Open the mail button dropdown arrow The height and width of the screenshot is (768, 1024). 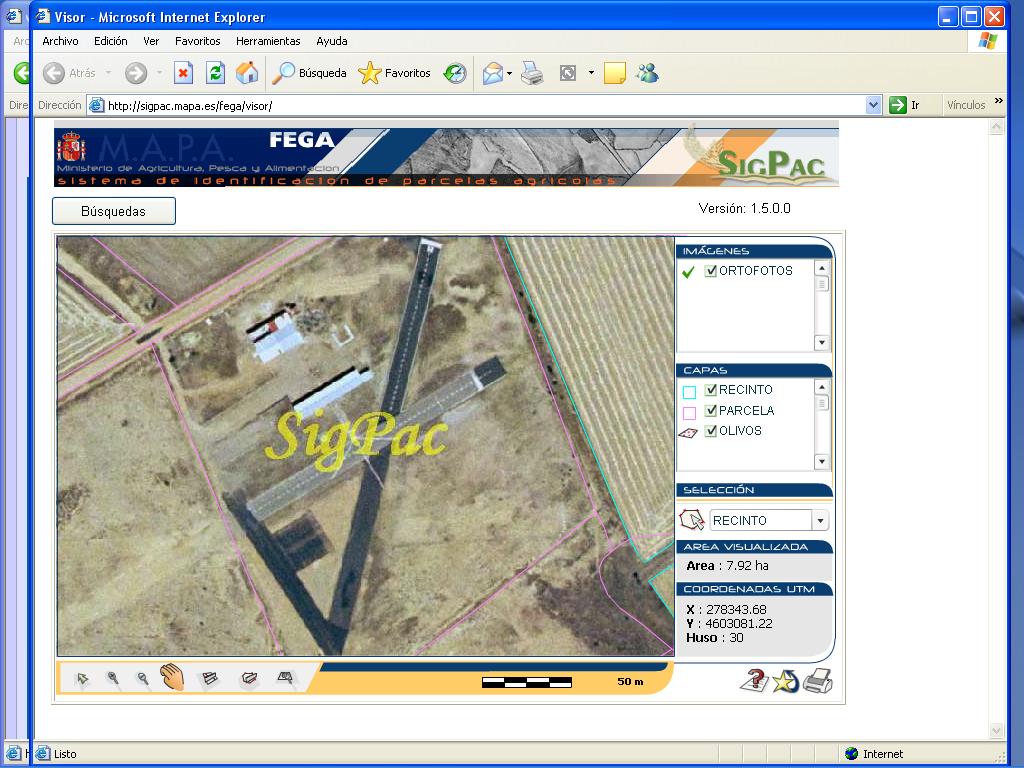coord(509,73)
